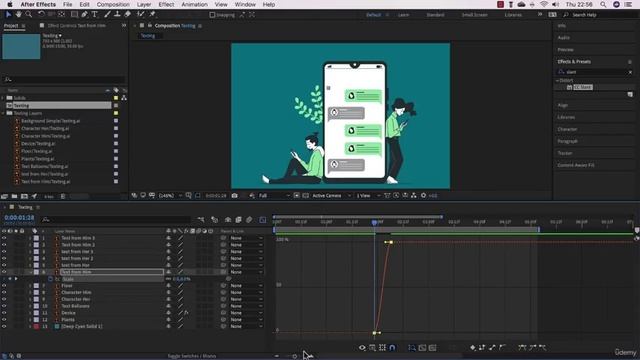Toggle graph editor in timeline header
The height and width of the screenshot is (360, 640).
[263, 220]
